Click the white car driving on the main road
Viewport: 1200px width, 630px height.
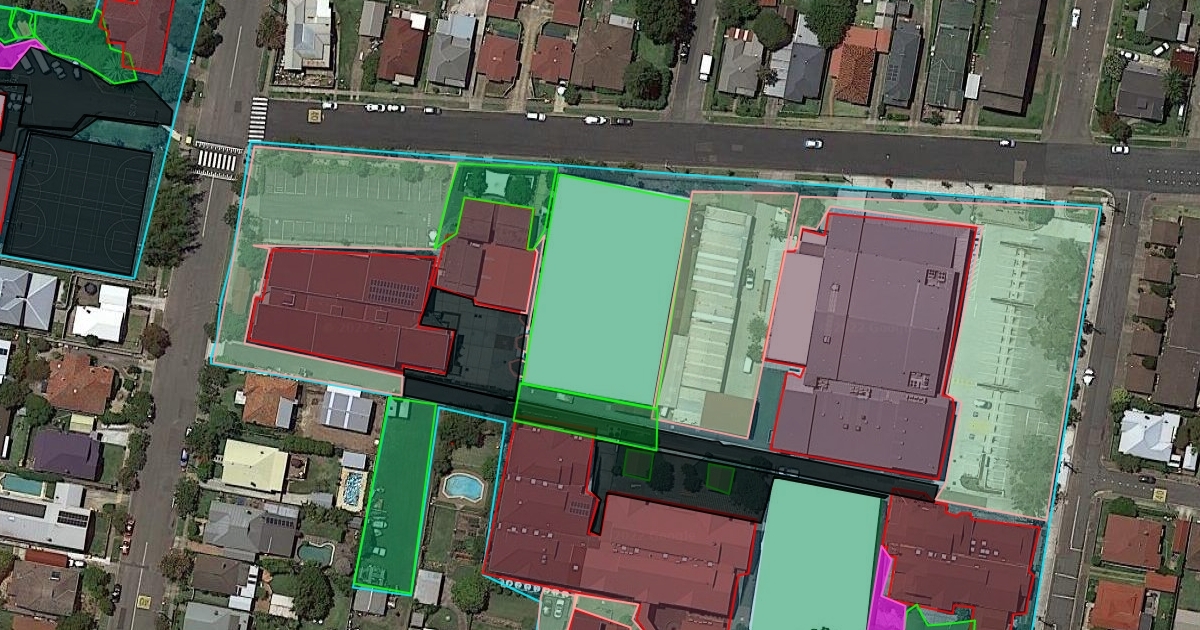coord(813,143)
